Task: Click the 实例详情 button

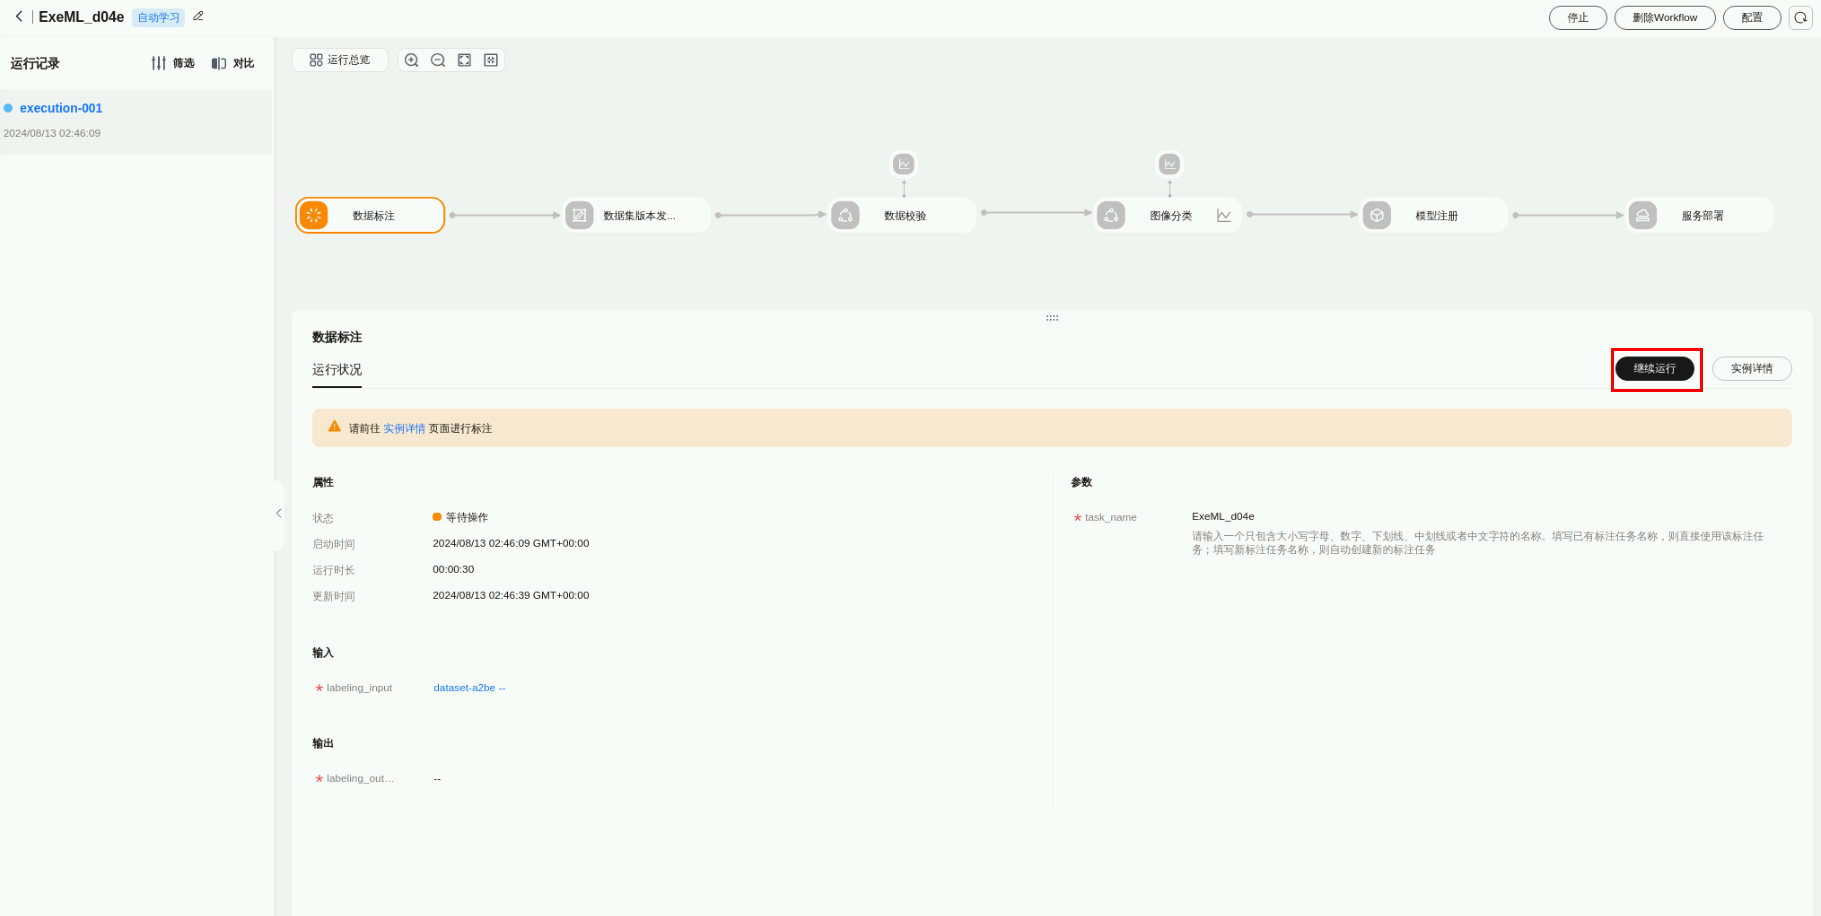Action: point(1751,369)
